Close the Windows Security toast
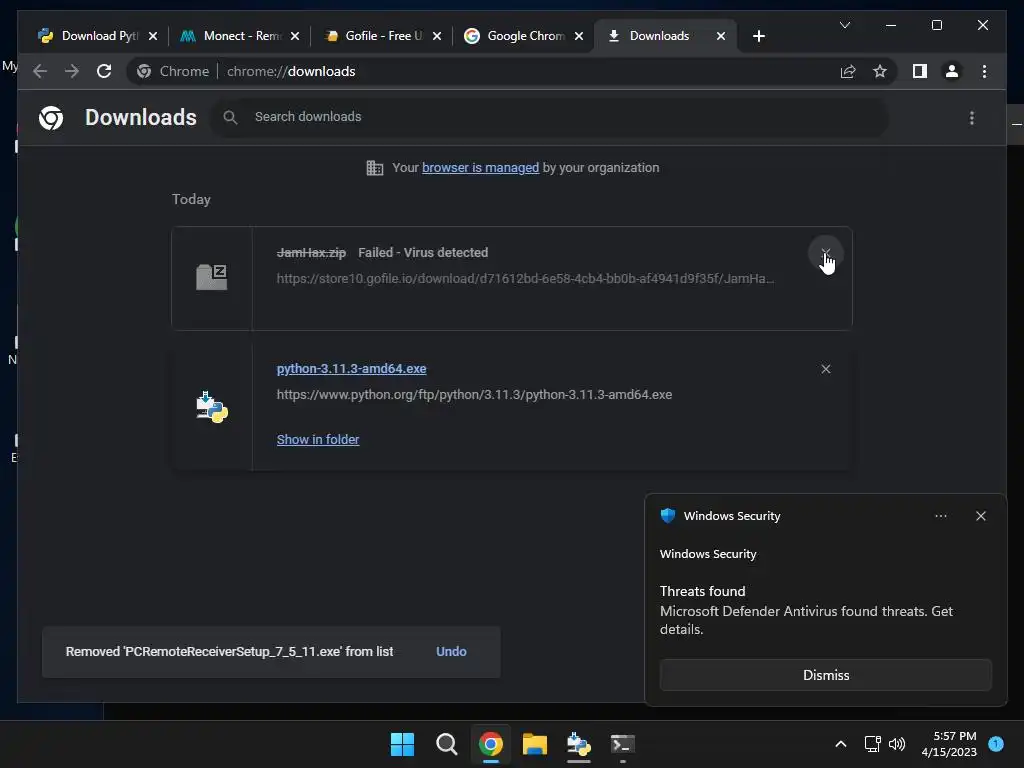 980,516
